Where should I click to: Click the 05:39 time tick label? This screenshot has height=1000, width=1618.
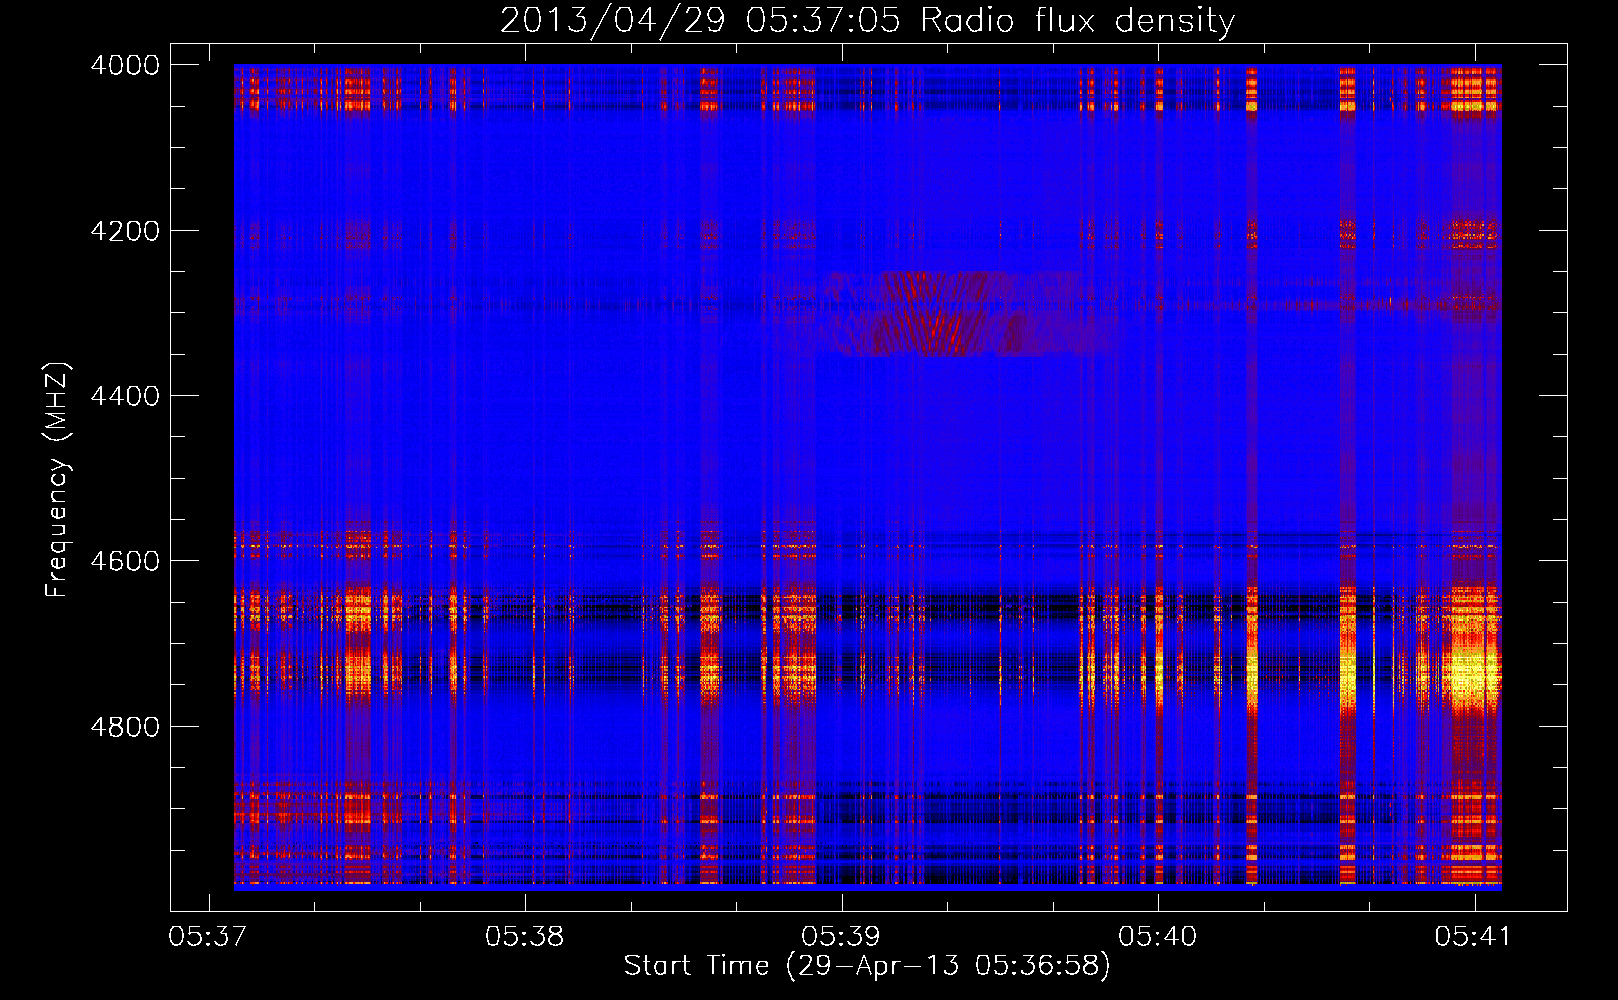841,936
